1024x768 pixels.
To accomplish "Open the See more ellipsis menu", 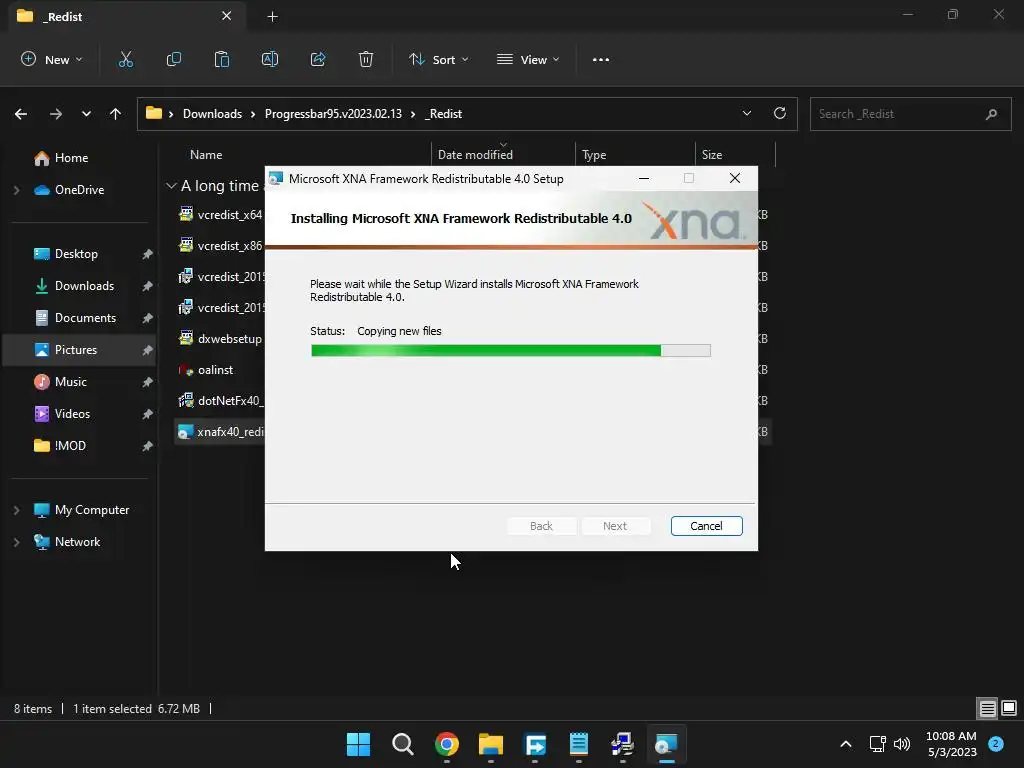I will [x=601, y=59].
